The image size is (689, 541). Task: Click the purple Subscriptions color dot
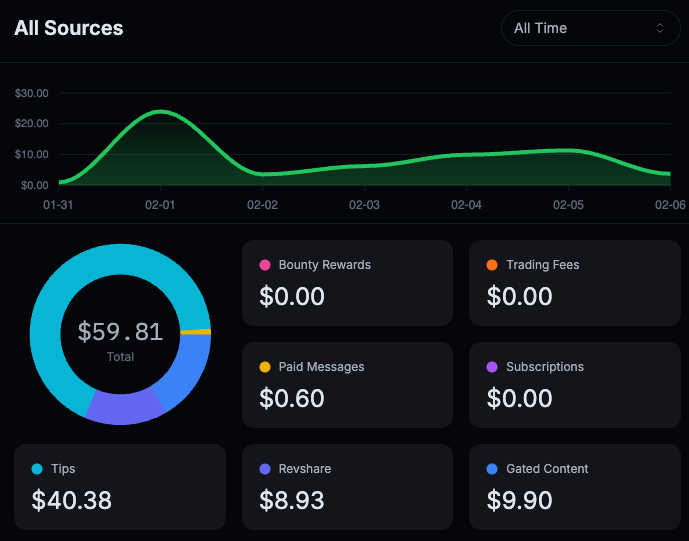click(x=492, y=367)
